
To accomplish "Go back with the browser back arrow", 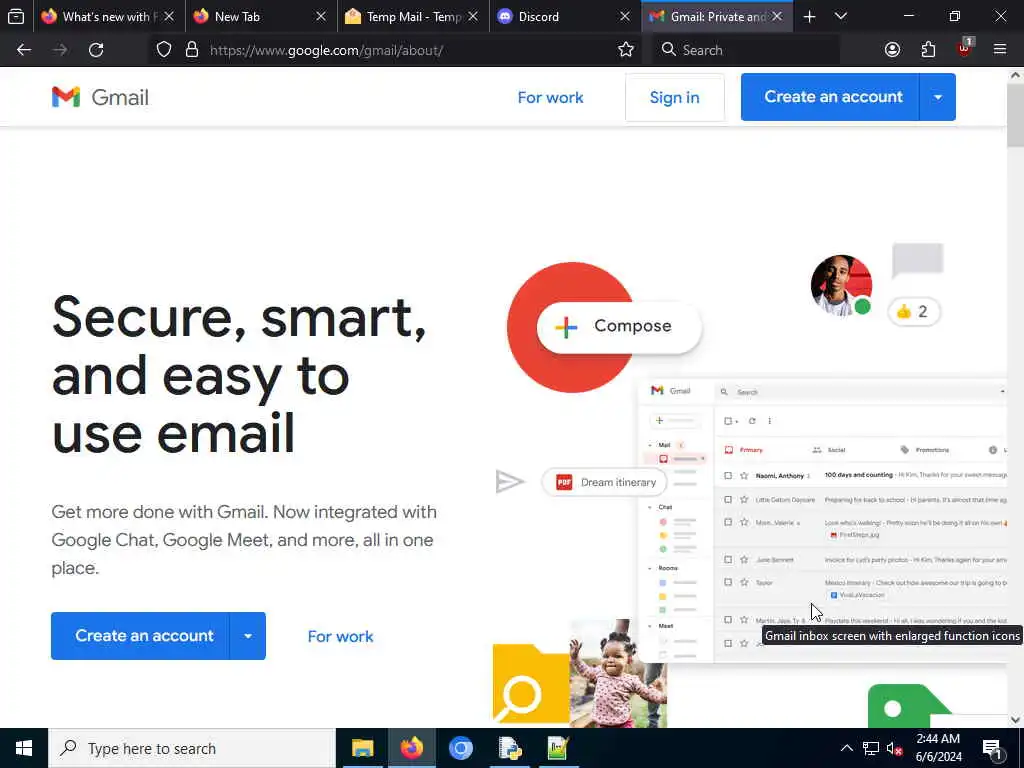I will coord(24,50).
